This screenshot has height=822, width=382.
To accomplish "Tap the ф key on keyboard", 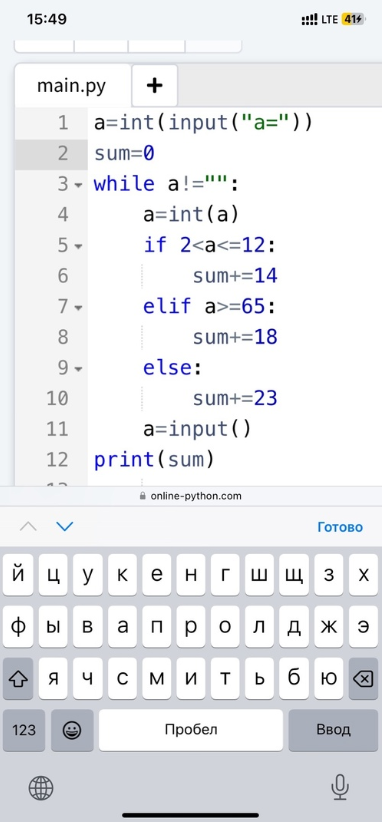I will 18,627.
